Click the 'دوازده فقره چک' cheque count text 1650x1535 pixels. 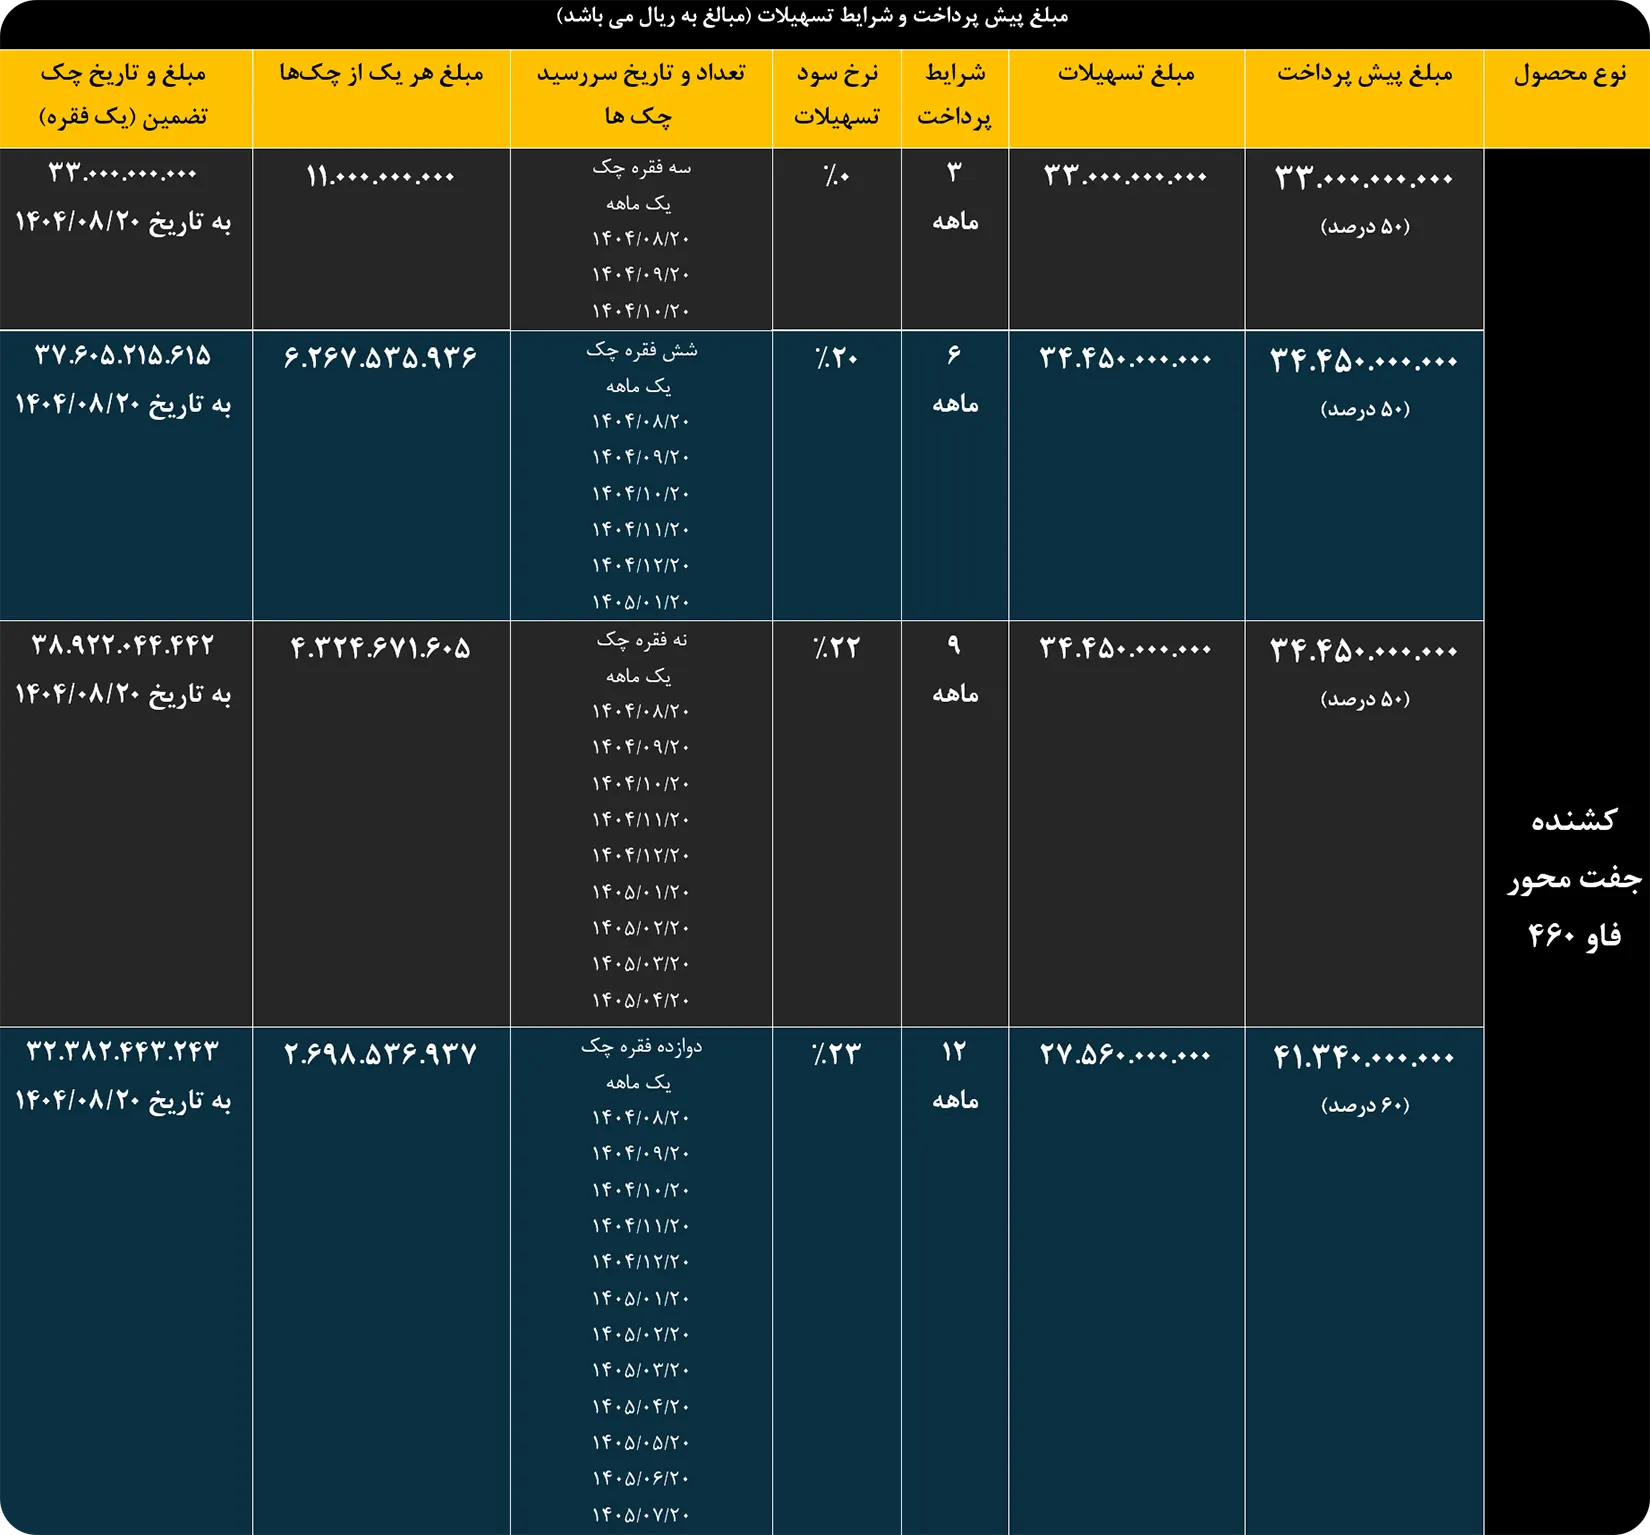pos(641,1046)
